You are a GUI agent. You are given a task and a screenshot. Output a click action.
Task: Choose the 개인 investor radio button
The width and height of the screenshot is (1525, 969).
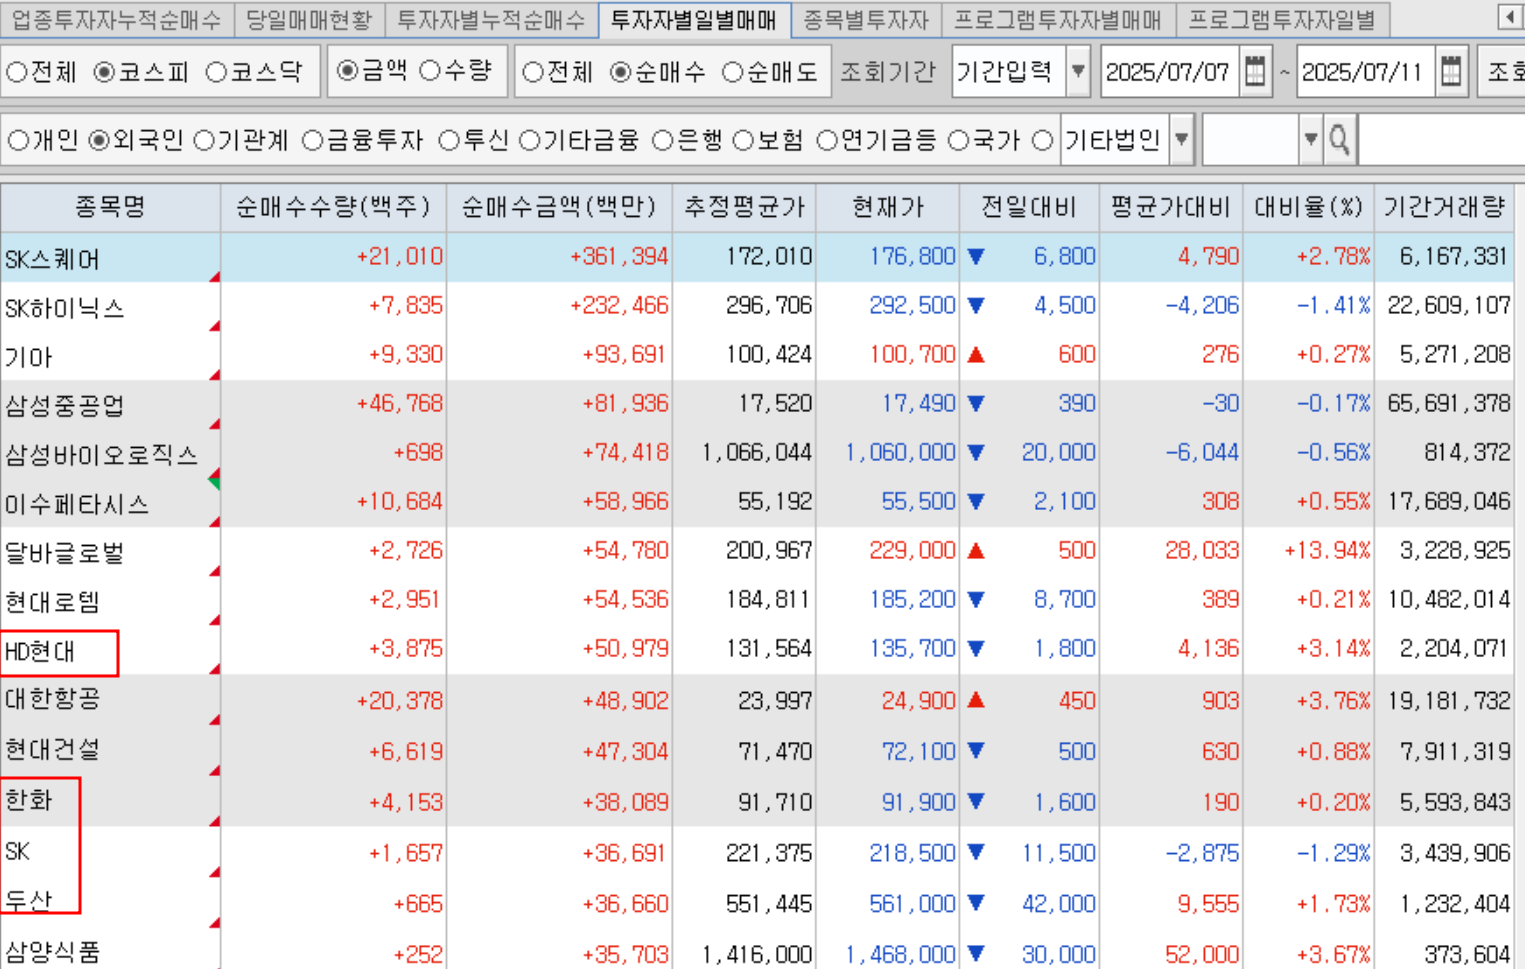point(18,141)
